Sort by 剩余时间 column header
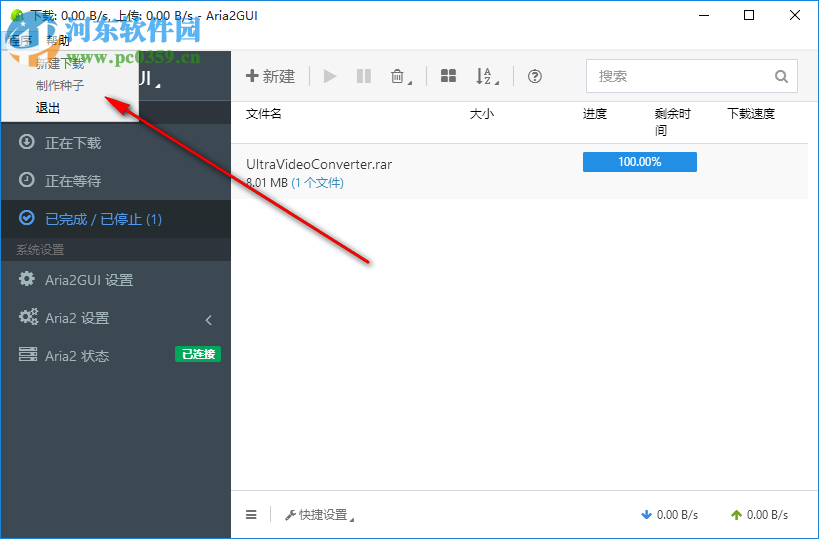The image size is (819, 539). (x=673, y=122)
